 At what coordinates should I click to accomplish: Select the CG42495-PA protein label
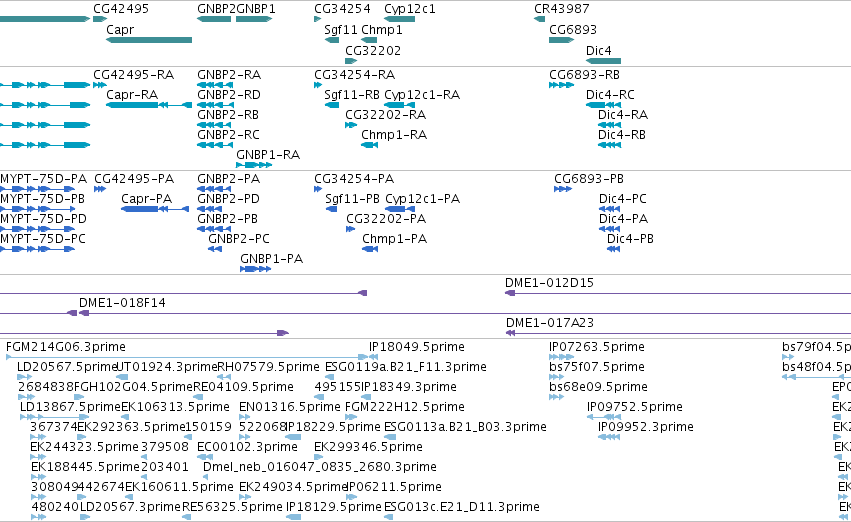[x=134, y=179]
